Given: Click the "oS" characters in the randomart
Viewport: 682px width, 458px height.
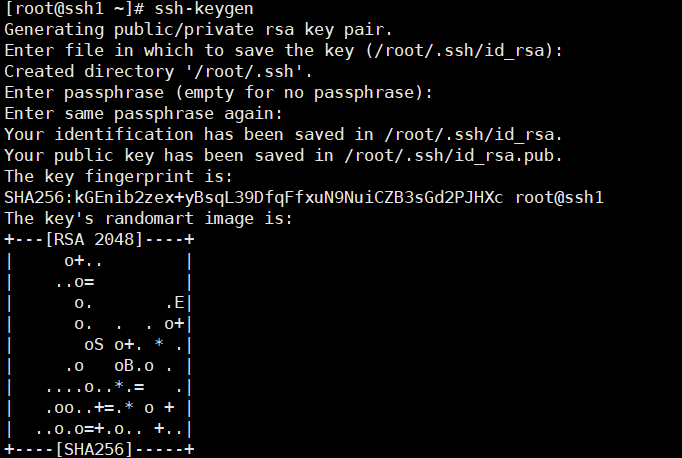Looking at the screenshot, I should pyautogui.click(x=93, y=344).
